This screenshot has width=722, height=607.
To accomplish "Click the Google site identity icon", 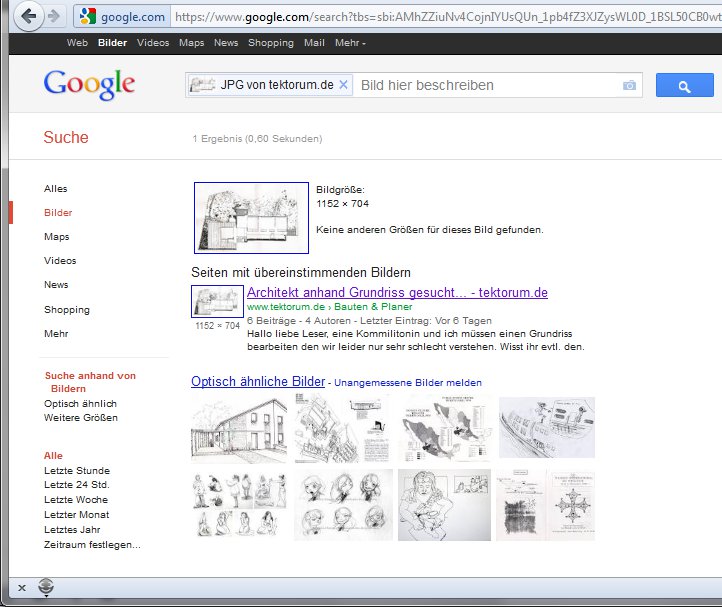I will (x=87, y=17).
